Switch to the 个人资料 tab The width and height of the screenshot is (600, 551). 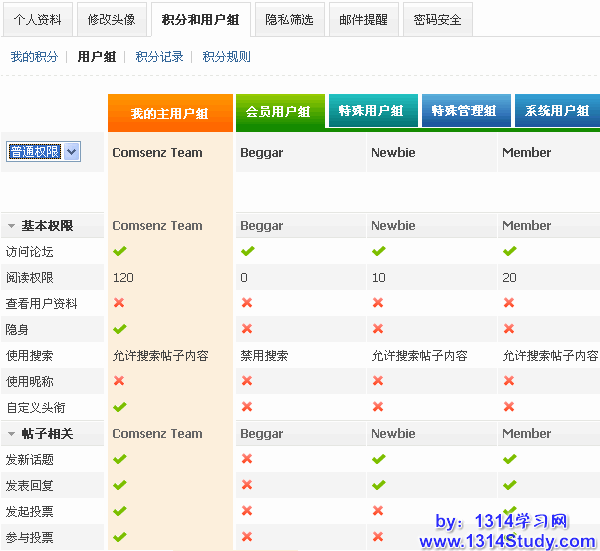(x=36, y=19)
